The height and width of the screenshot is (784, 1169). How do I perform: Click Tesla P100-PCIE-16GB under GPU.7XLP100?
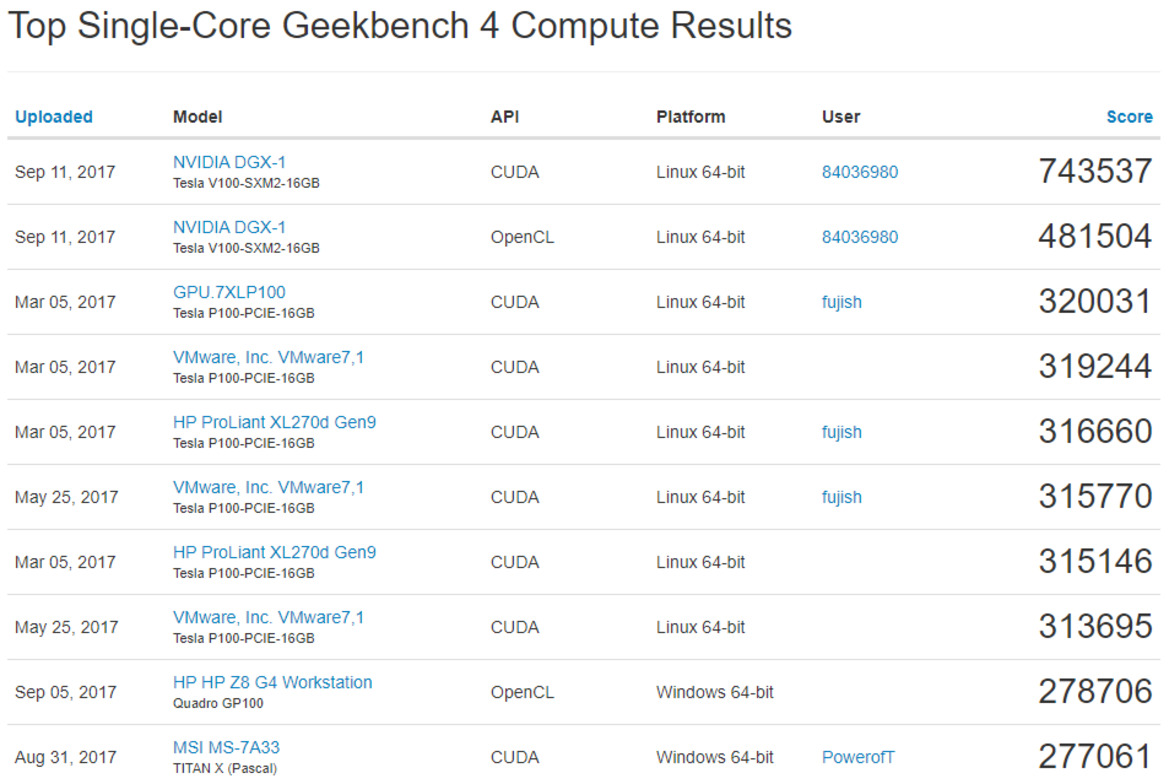click(244, 314)
